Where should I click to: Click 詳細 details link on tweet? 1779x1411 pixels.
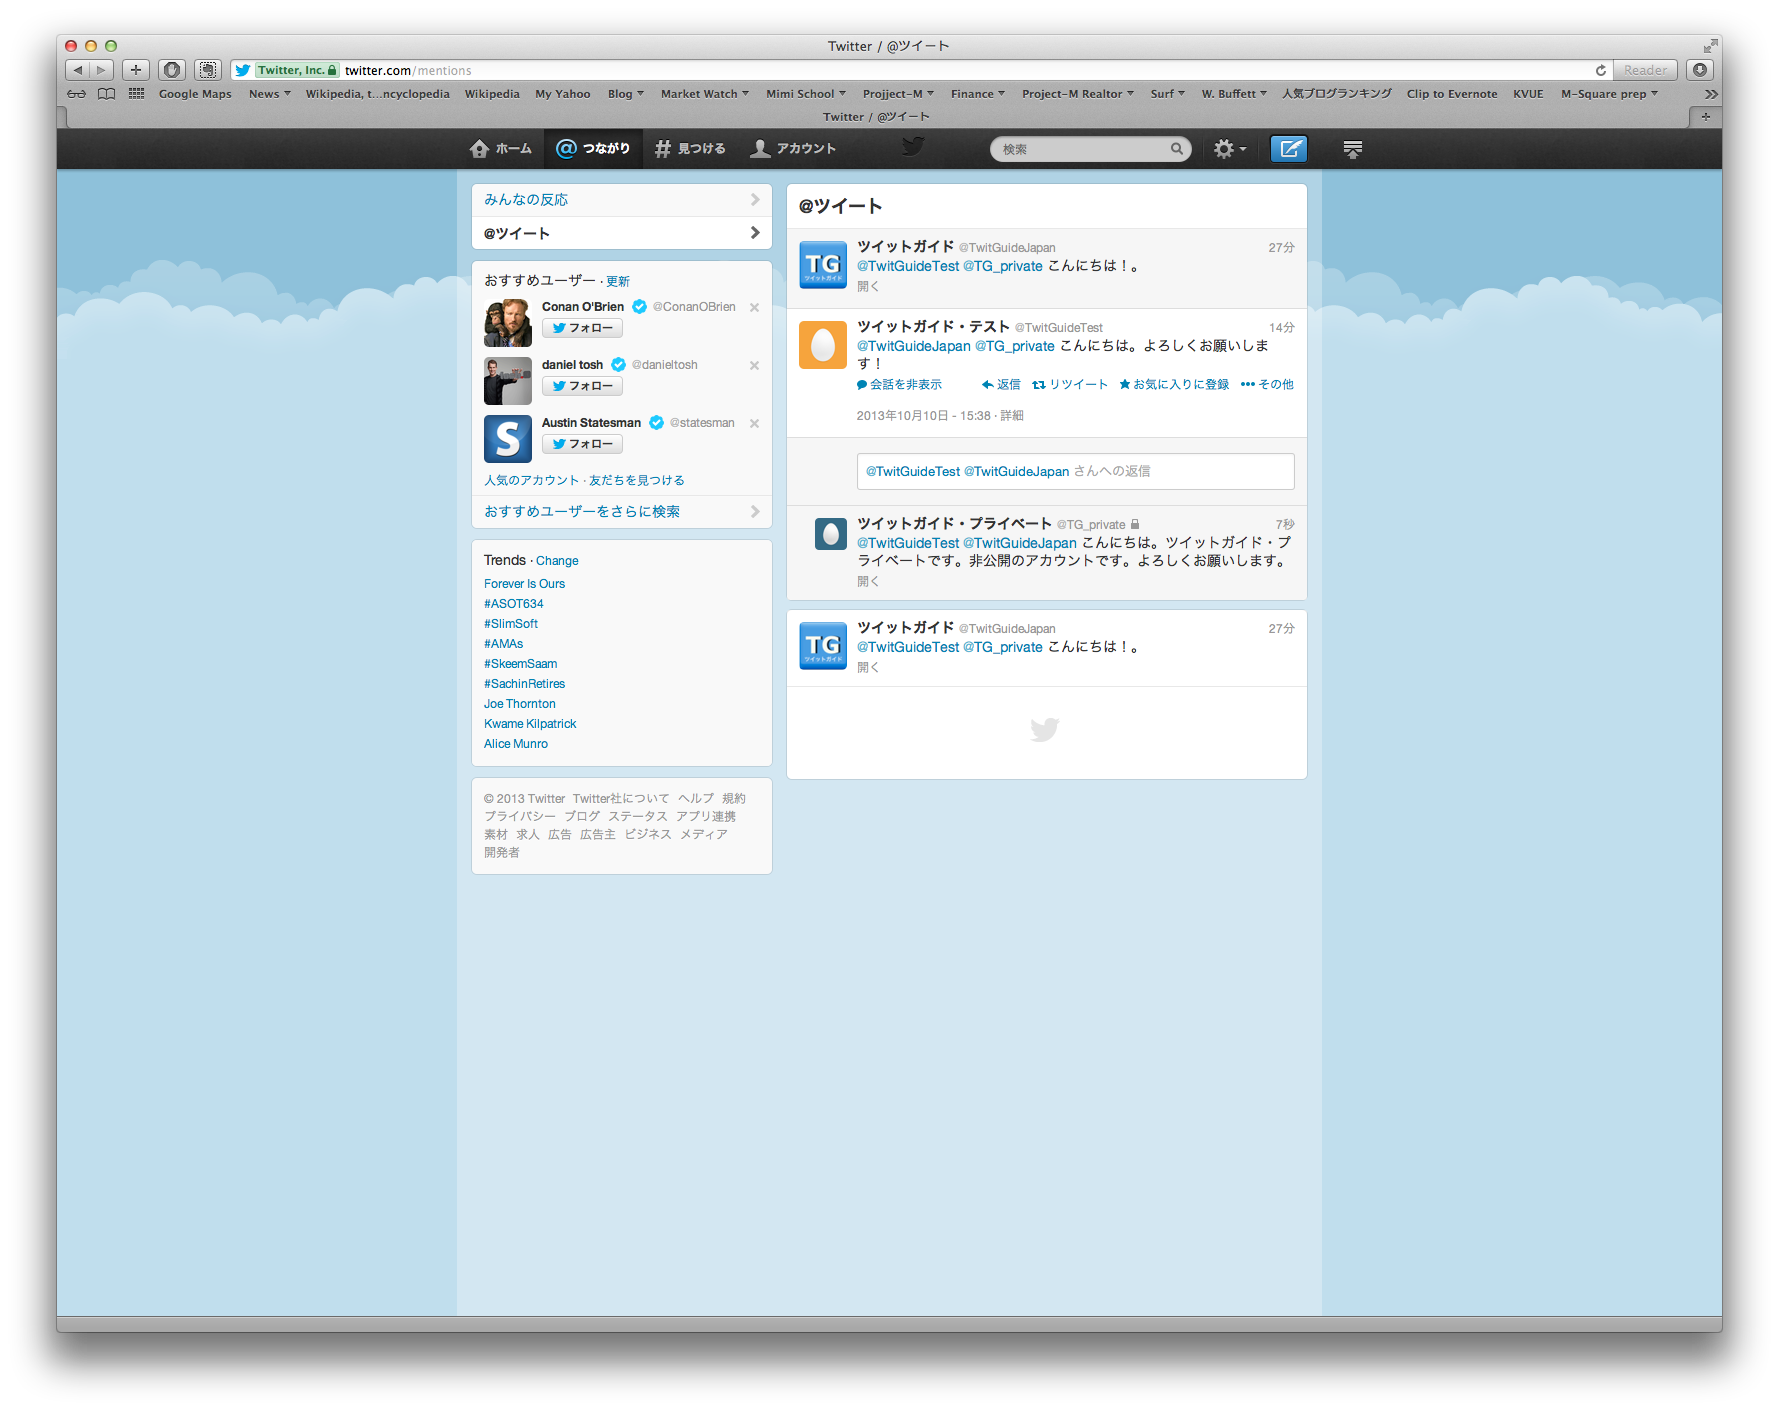click(x=1012, y=416)
